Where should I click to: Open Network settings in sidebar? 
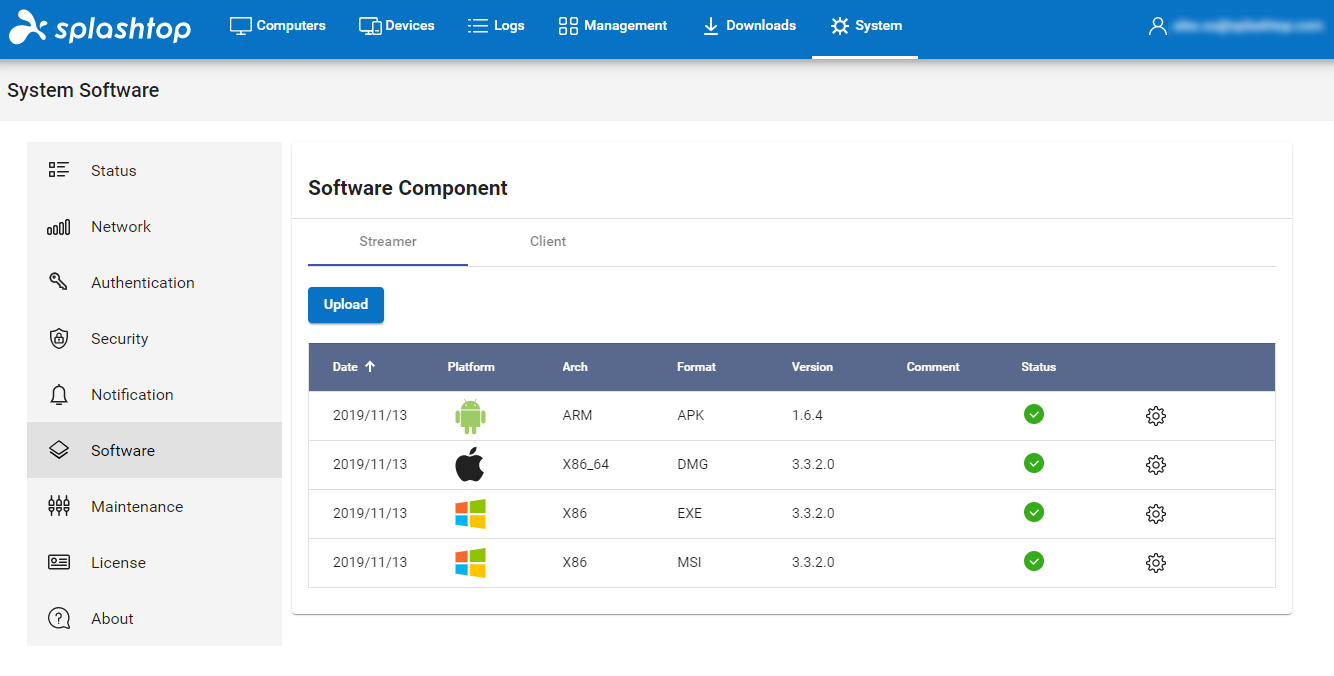pos(121,227)
